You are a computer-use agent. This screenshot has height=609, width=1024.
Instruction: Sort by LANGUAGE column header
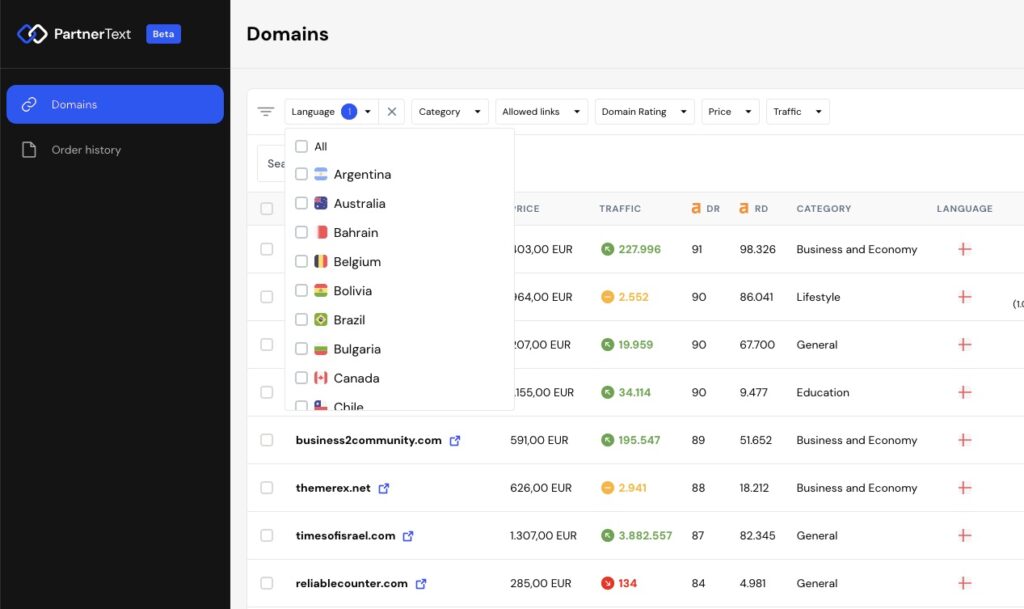pyautogui.click(x=965, y=209)
